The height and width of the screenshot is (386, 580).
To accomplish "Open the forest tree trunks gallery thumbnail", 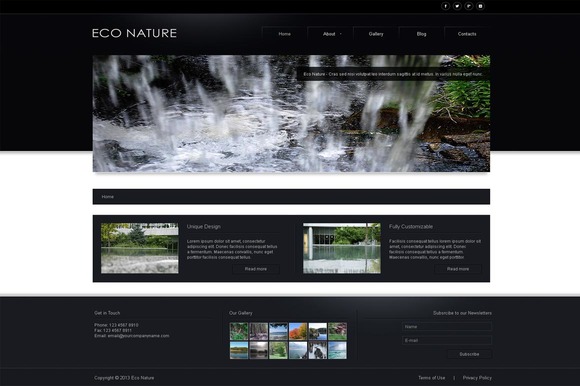I will coord(259,331).
